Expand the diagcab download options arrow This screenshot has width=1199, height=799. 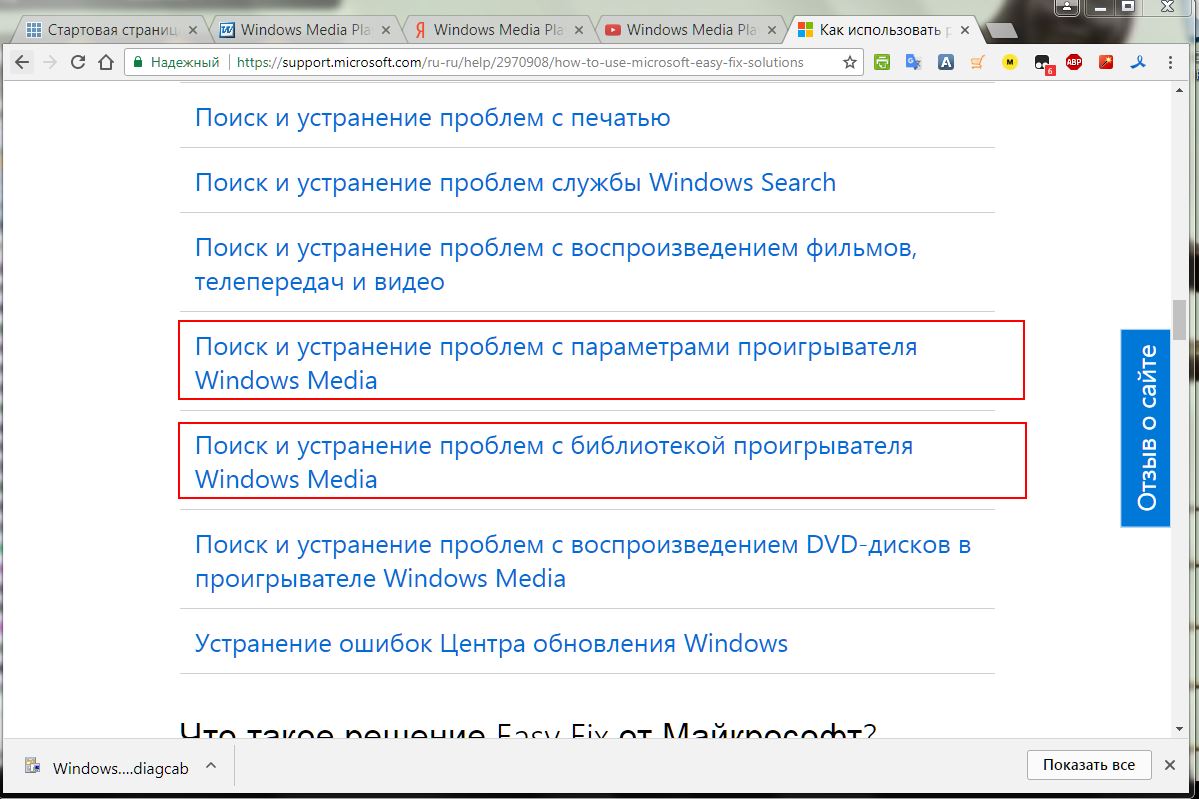point(211,765)
